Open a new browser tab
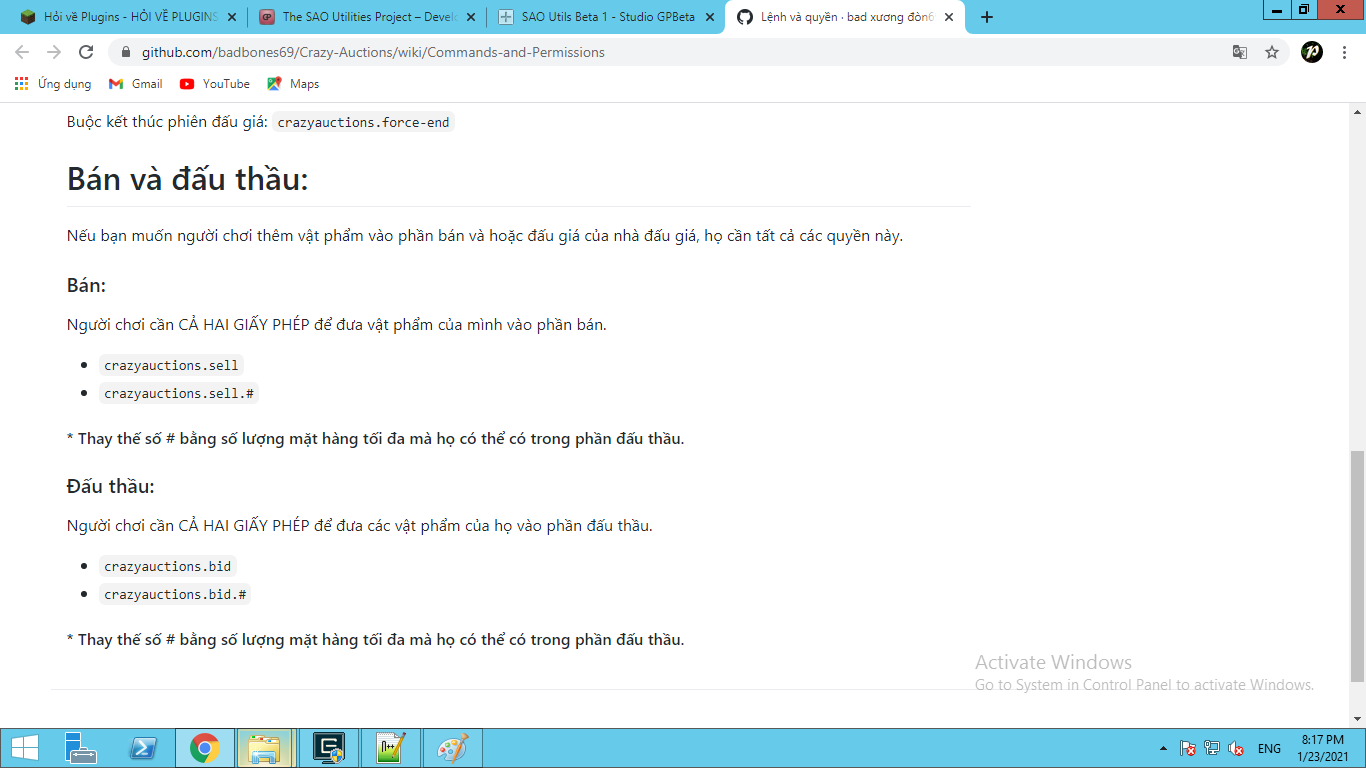Viewport: 1366px width, 768px height. click(987, 17)
